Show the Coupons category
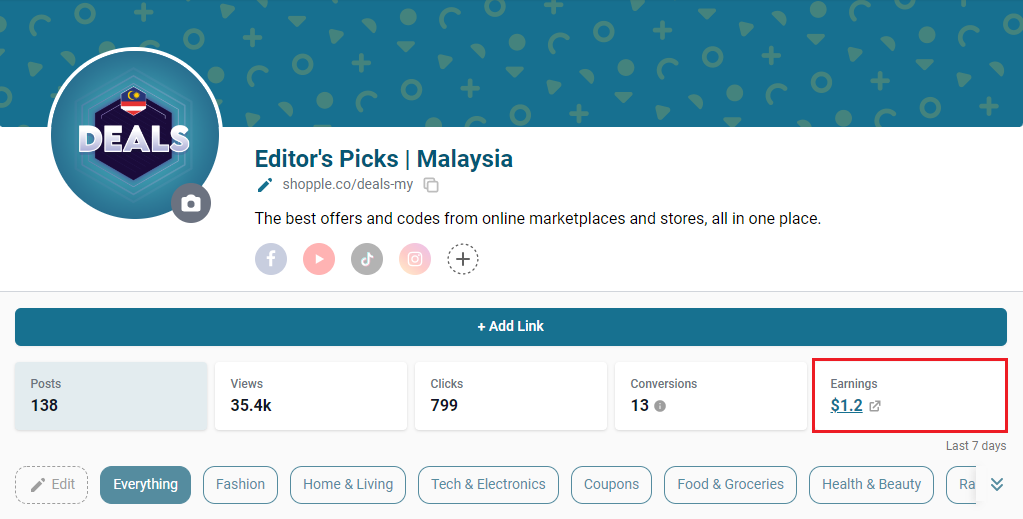This screenshot has width=1023, height=519. click(x=611, y=484)
